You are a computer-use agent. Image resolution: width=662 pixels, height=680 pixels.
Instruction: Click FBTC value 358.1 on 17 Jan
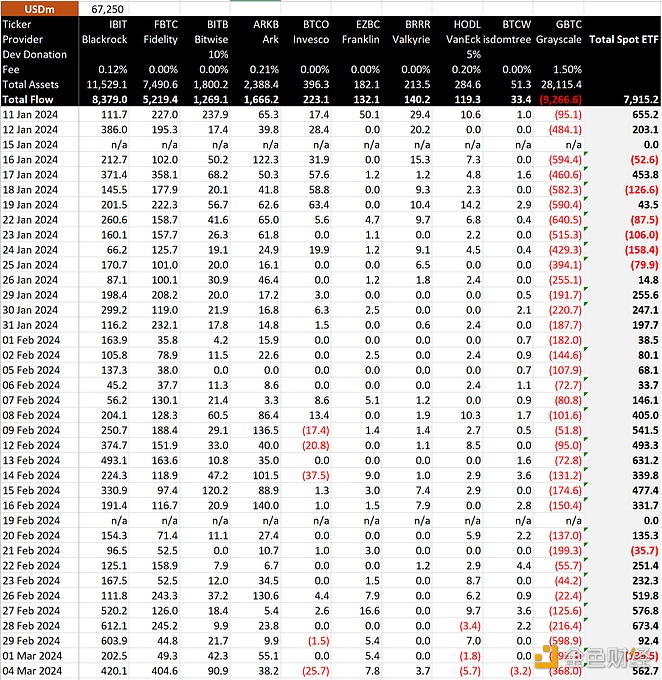coord(165,175)
